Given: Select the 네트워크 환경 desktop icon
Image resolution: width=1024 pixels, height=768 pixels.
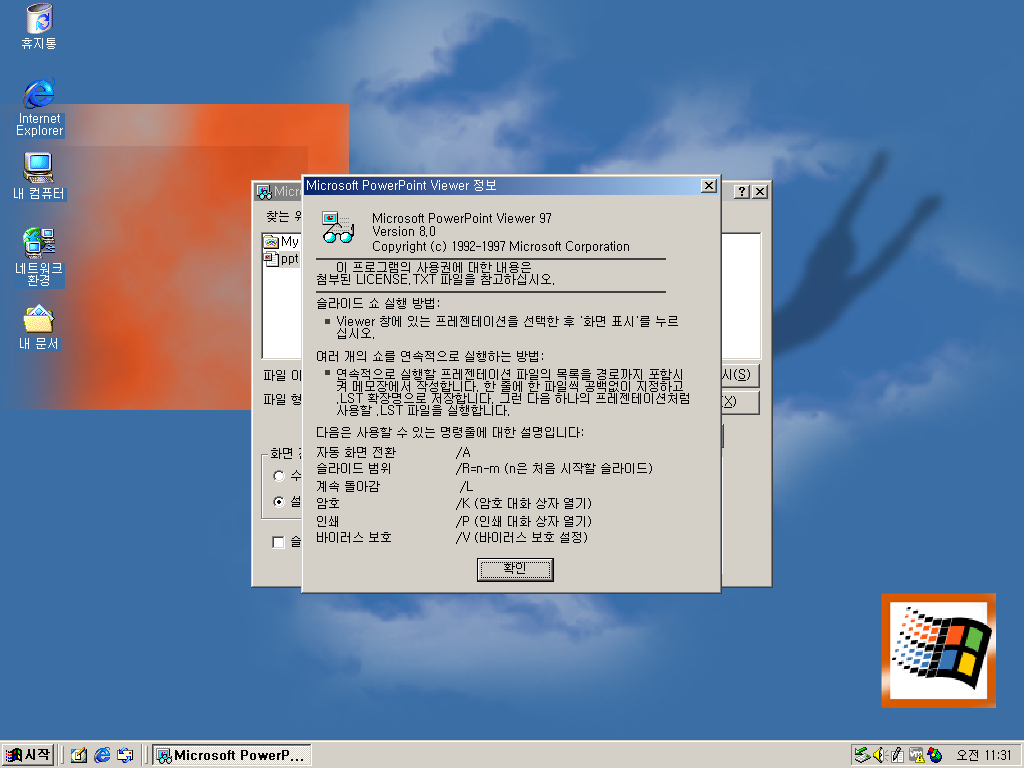Looking at the screenshot, I should click(x=39, y=257).
